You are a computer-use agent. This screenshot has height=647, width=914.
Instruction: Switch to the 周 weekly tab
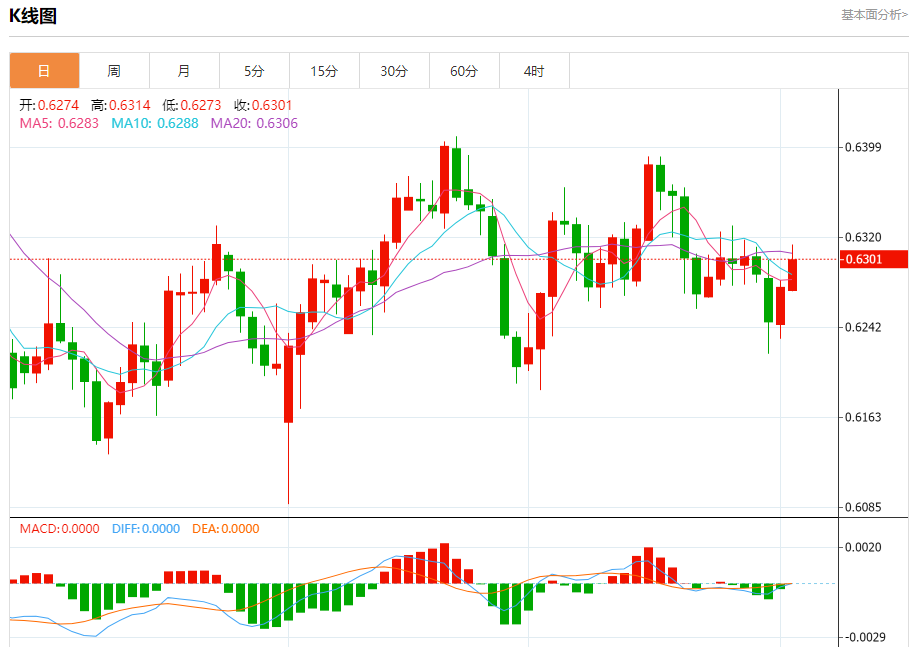[114, 71]
